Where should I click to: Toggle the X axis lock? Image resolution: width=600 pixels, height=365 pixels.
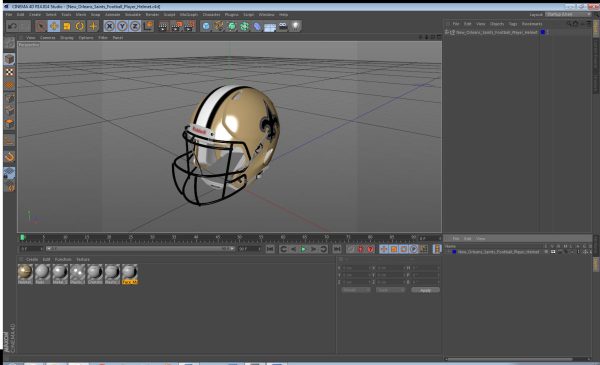pyautogui.click(x=109, y=26)
